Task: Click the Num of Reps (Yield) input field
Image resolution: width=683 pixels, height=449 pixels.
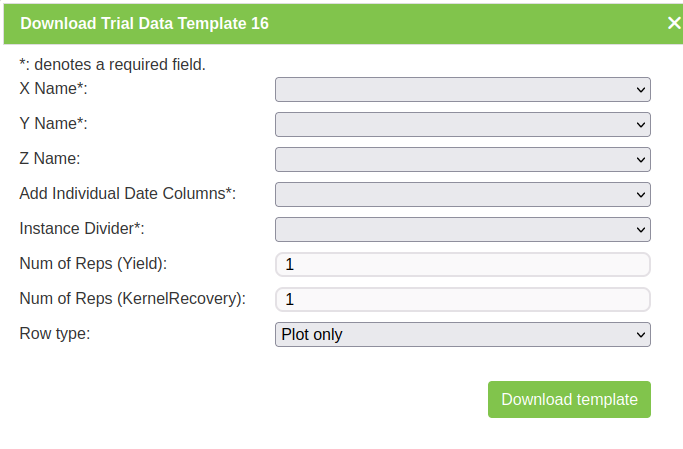Action: (x=462, y=265)
